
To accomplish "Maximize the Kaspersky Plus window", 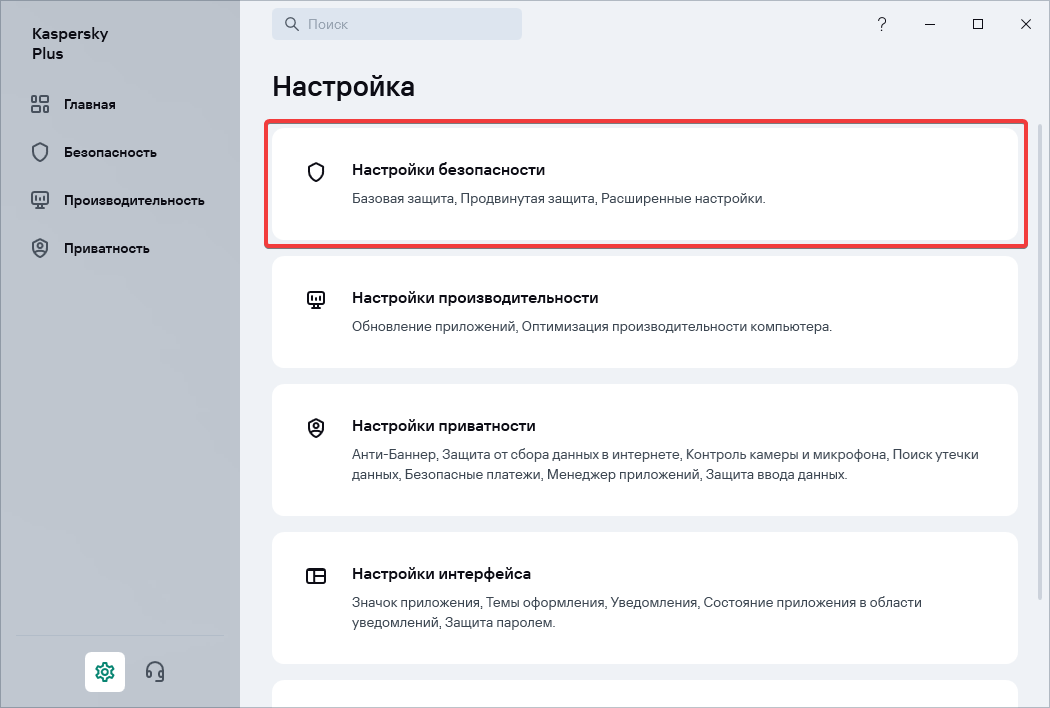I will (978, 24).
